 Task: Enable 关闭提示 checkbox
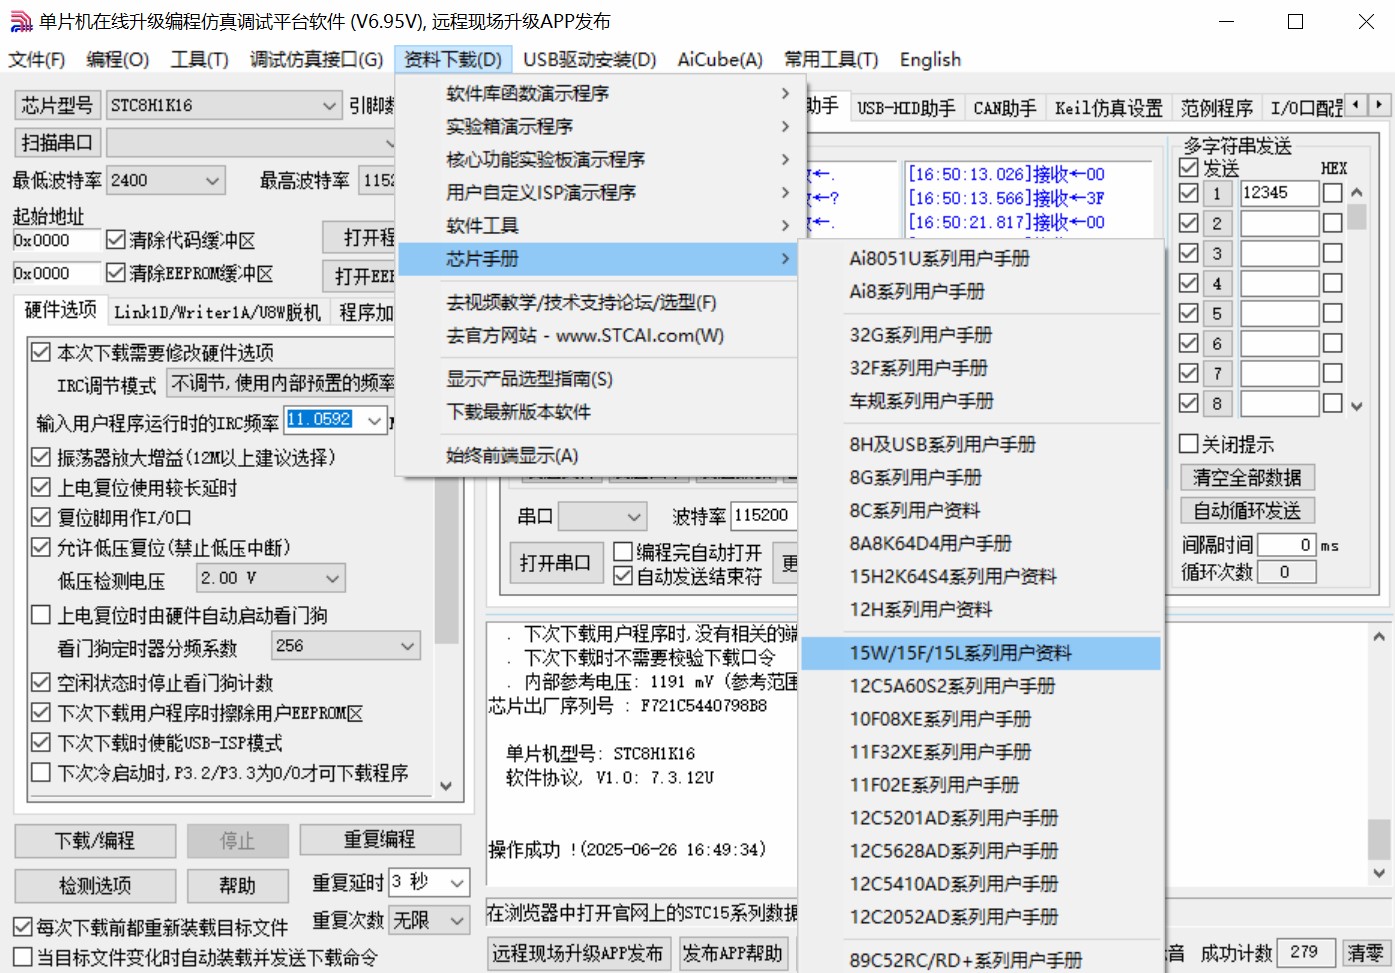(x=1189, y=444)
